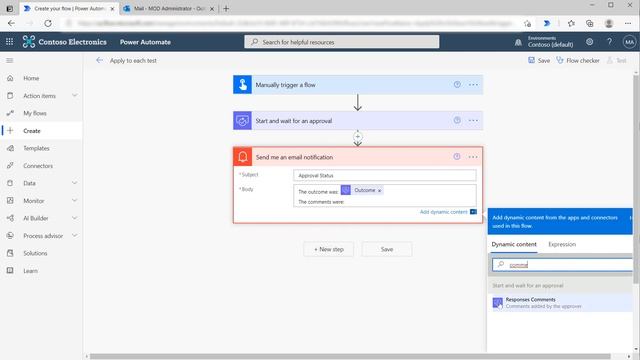Open the Settings gear icon
This screenshot has height=360, width=640.
589,42
